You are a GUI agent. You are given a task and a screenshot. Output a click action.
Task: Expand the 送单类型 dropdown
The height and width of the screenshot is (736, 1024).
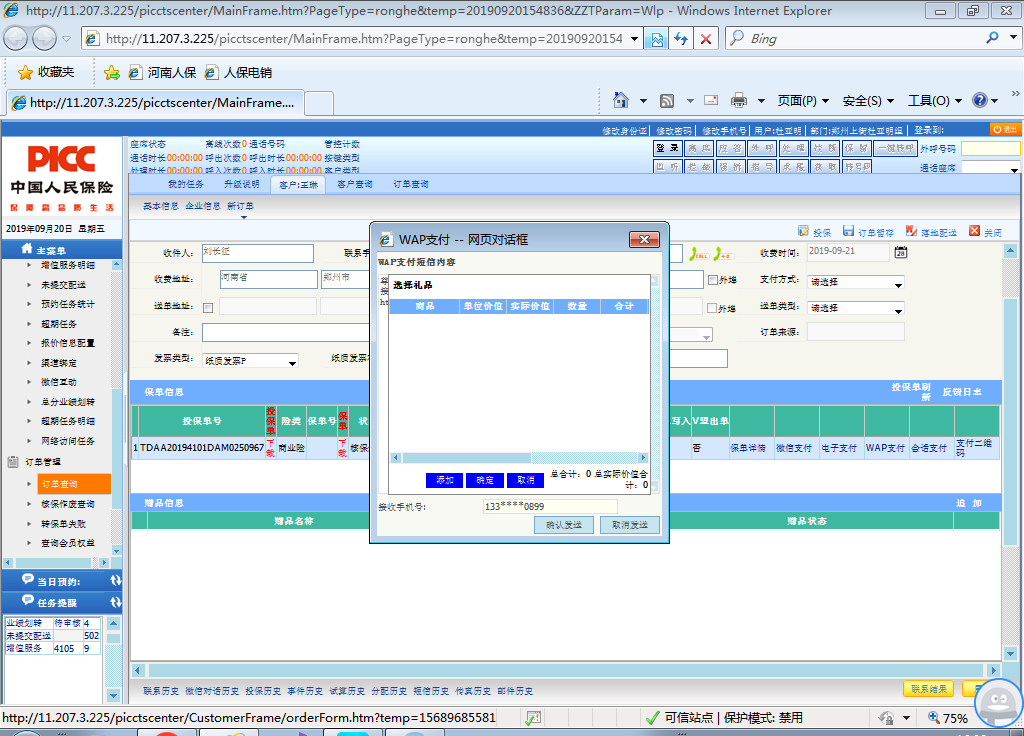click(x=857, y=308)
